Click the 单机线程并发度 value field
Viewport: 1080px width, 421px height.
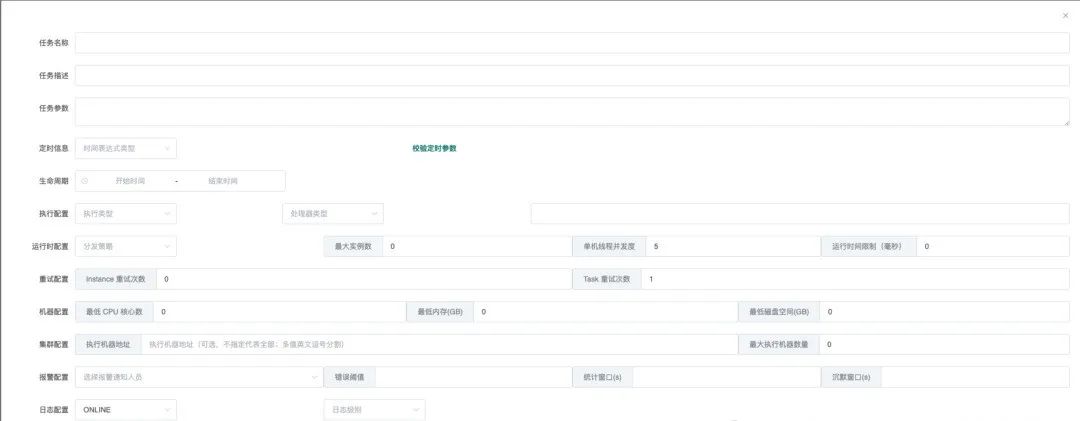point(733,246)
